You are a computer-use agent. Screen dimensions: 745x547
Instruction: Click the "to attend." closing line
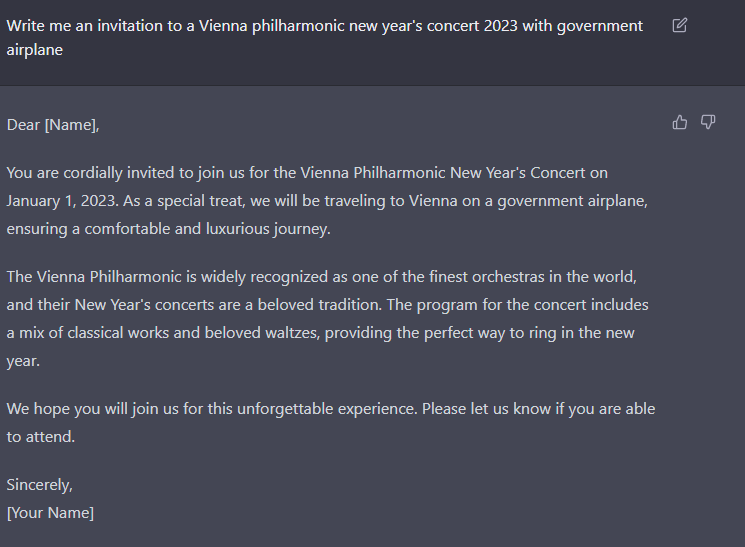(x=40, y=437)
